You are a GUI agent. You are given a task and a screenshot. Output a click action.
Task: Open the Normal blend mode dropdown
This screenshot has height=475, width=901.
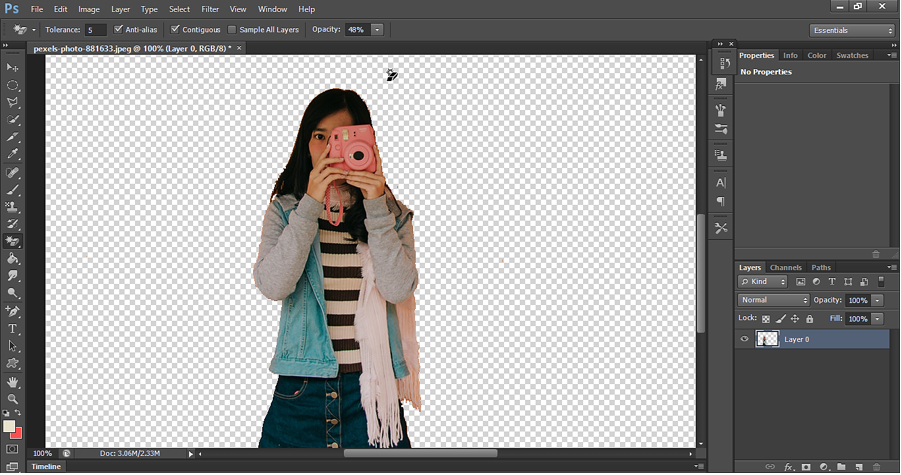click(773, 300)
